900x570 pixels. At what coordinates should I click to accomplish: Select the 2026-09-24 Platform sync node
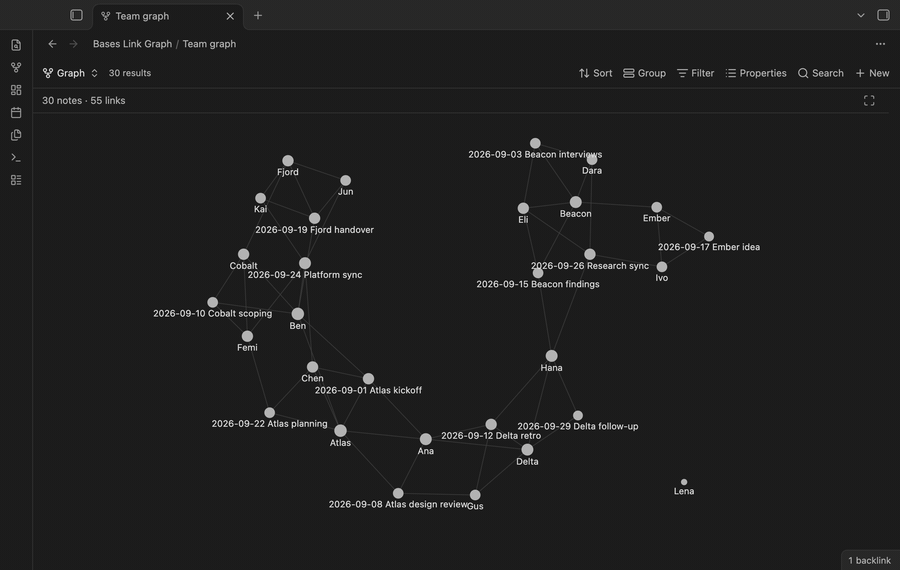[x=305, y=263]
